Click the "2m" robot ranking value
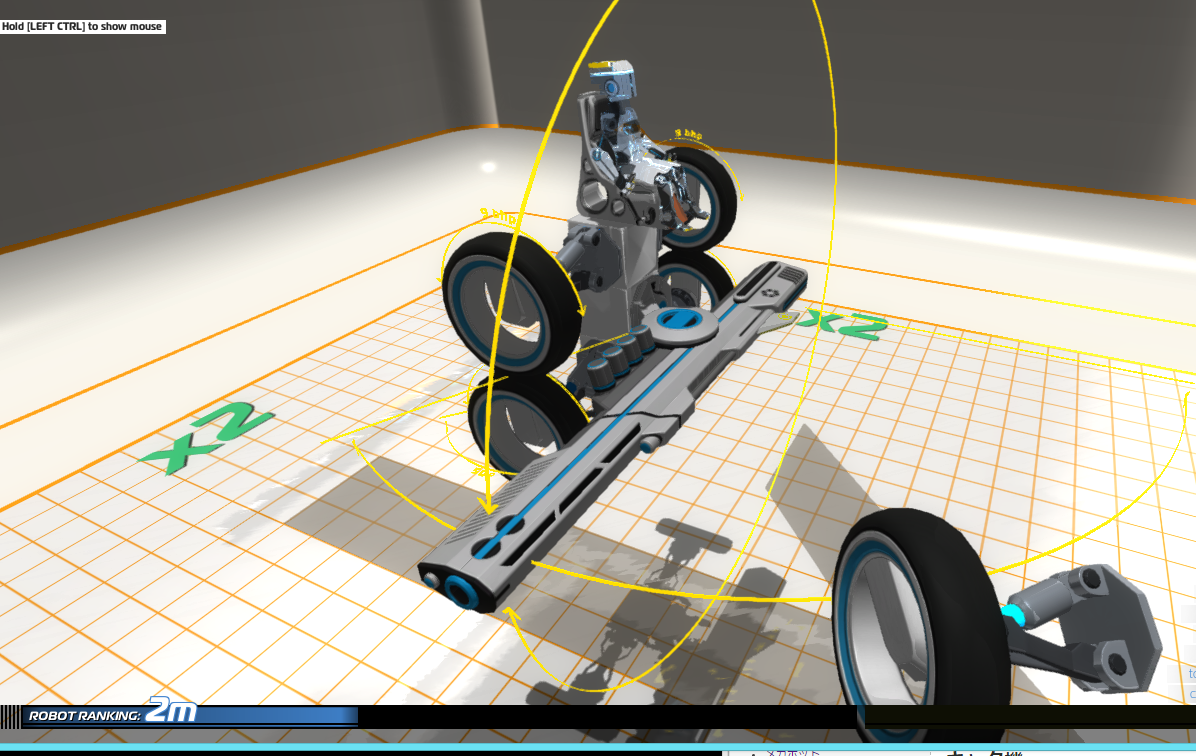This screenshot has width=1196, height=756. coord(171,711)
